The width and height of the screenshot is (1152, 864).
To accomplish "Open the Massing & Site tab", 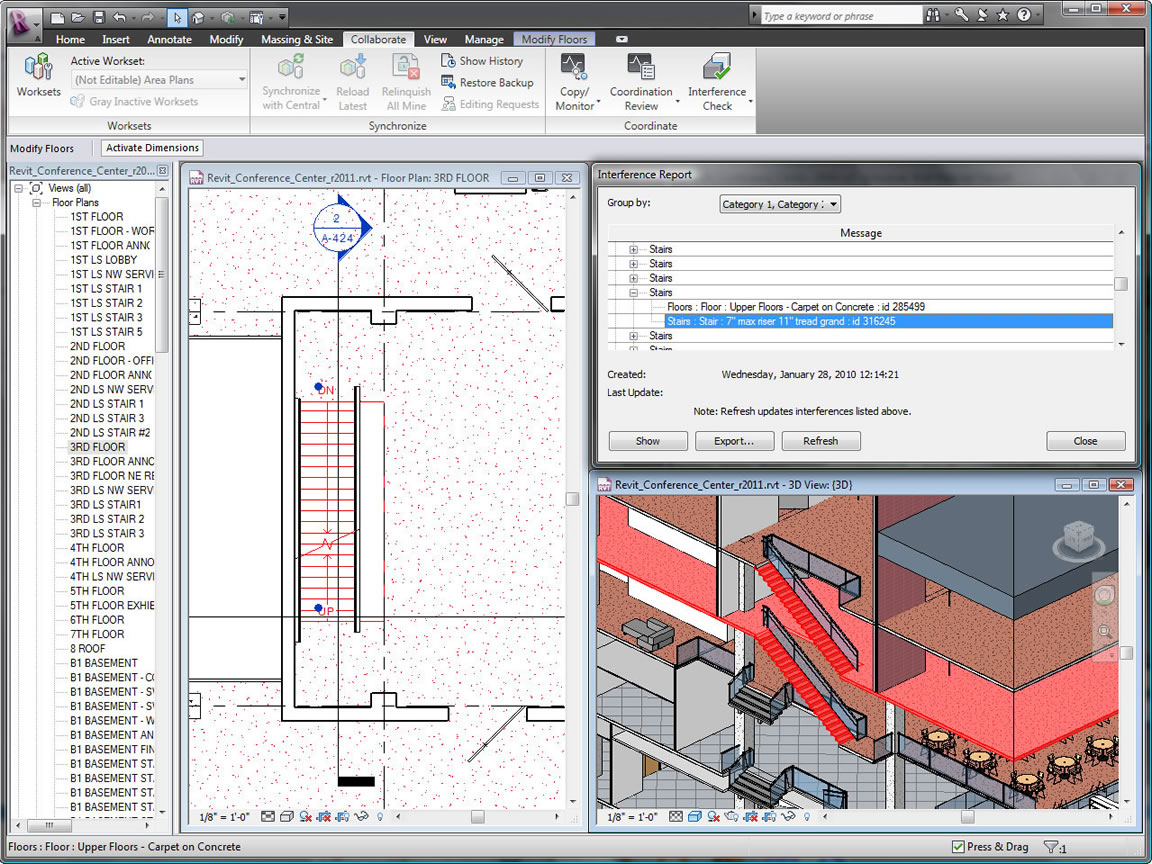I will click(297, 39).
